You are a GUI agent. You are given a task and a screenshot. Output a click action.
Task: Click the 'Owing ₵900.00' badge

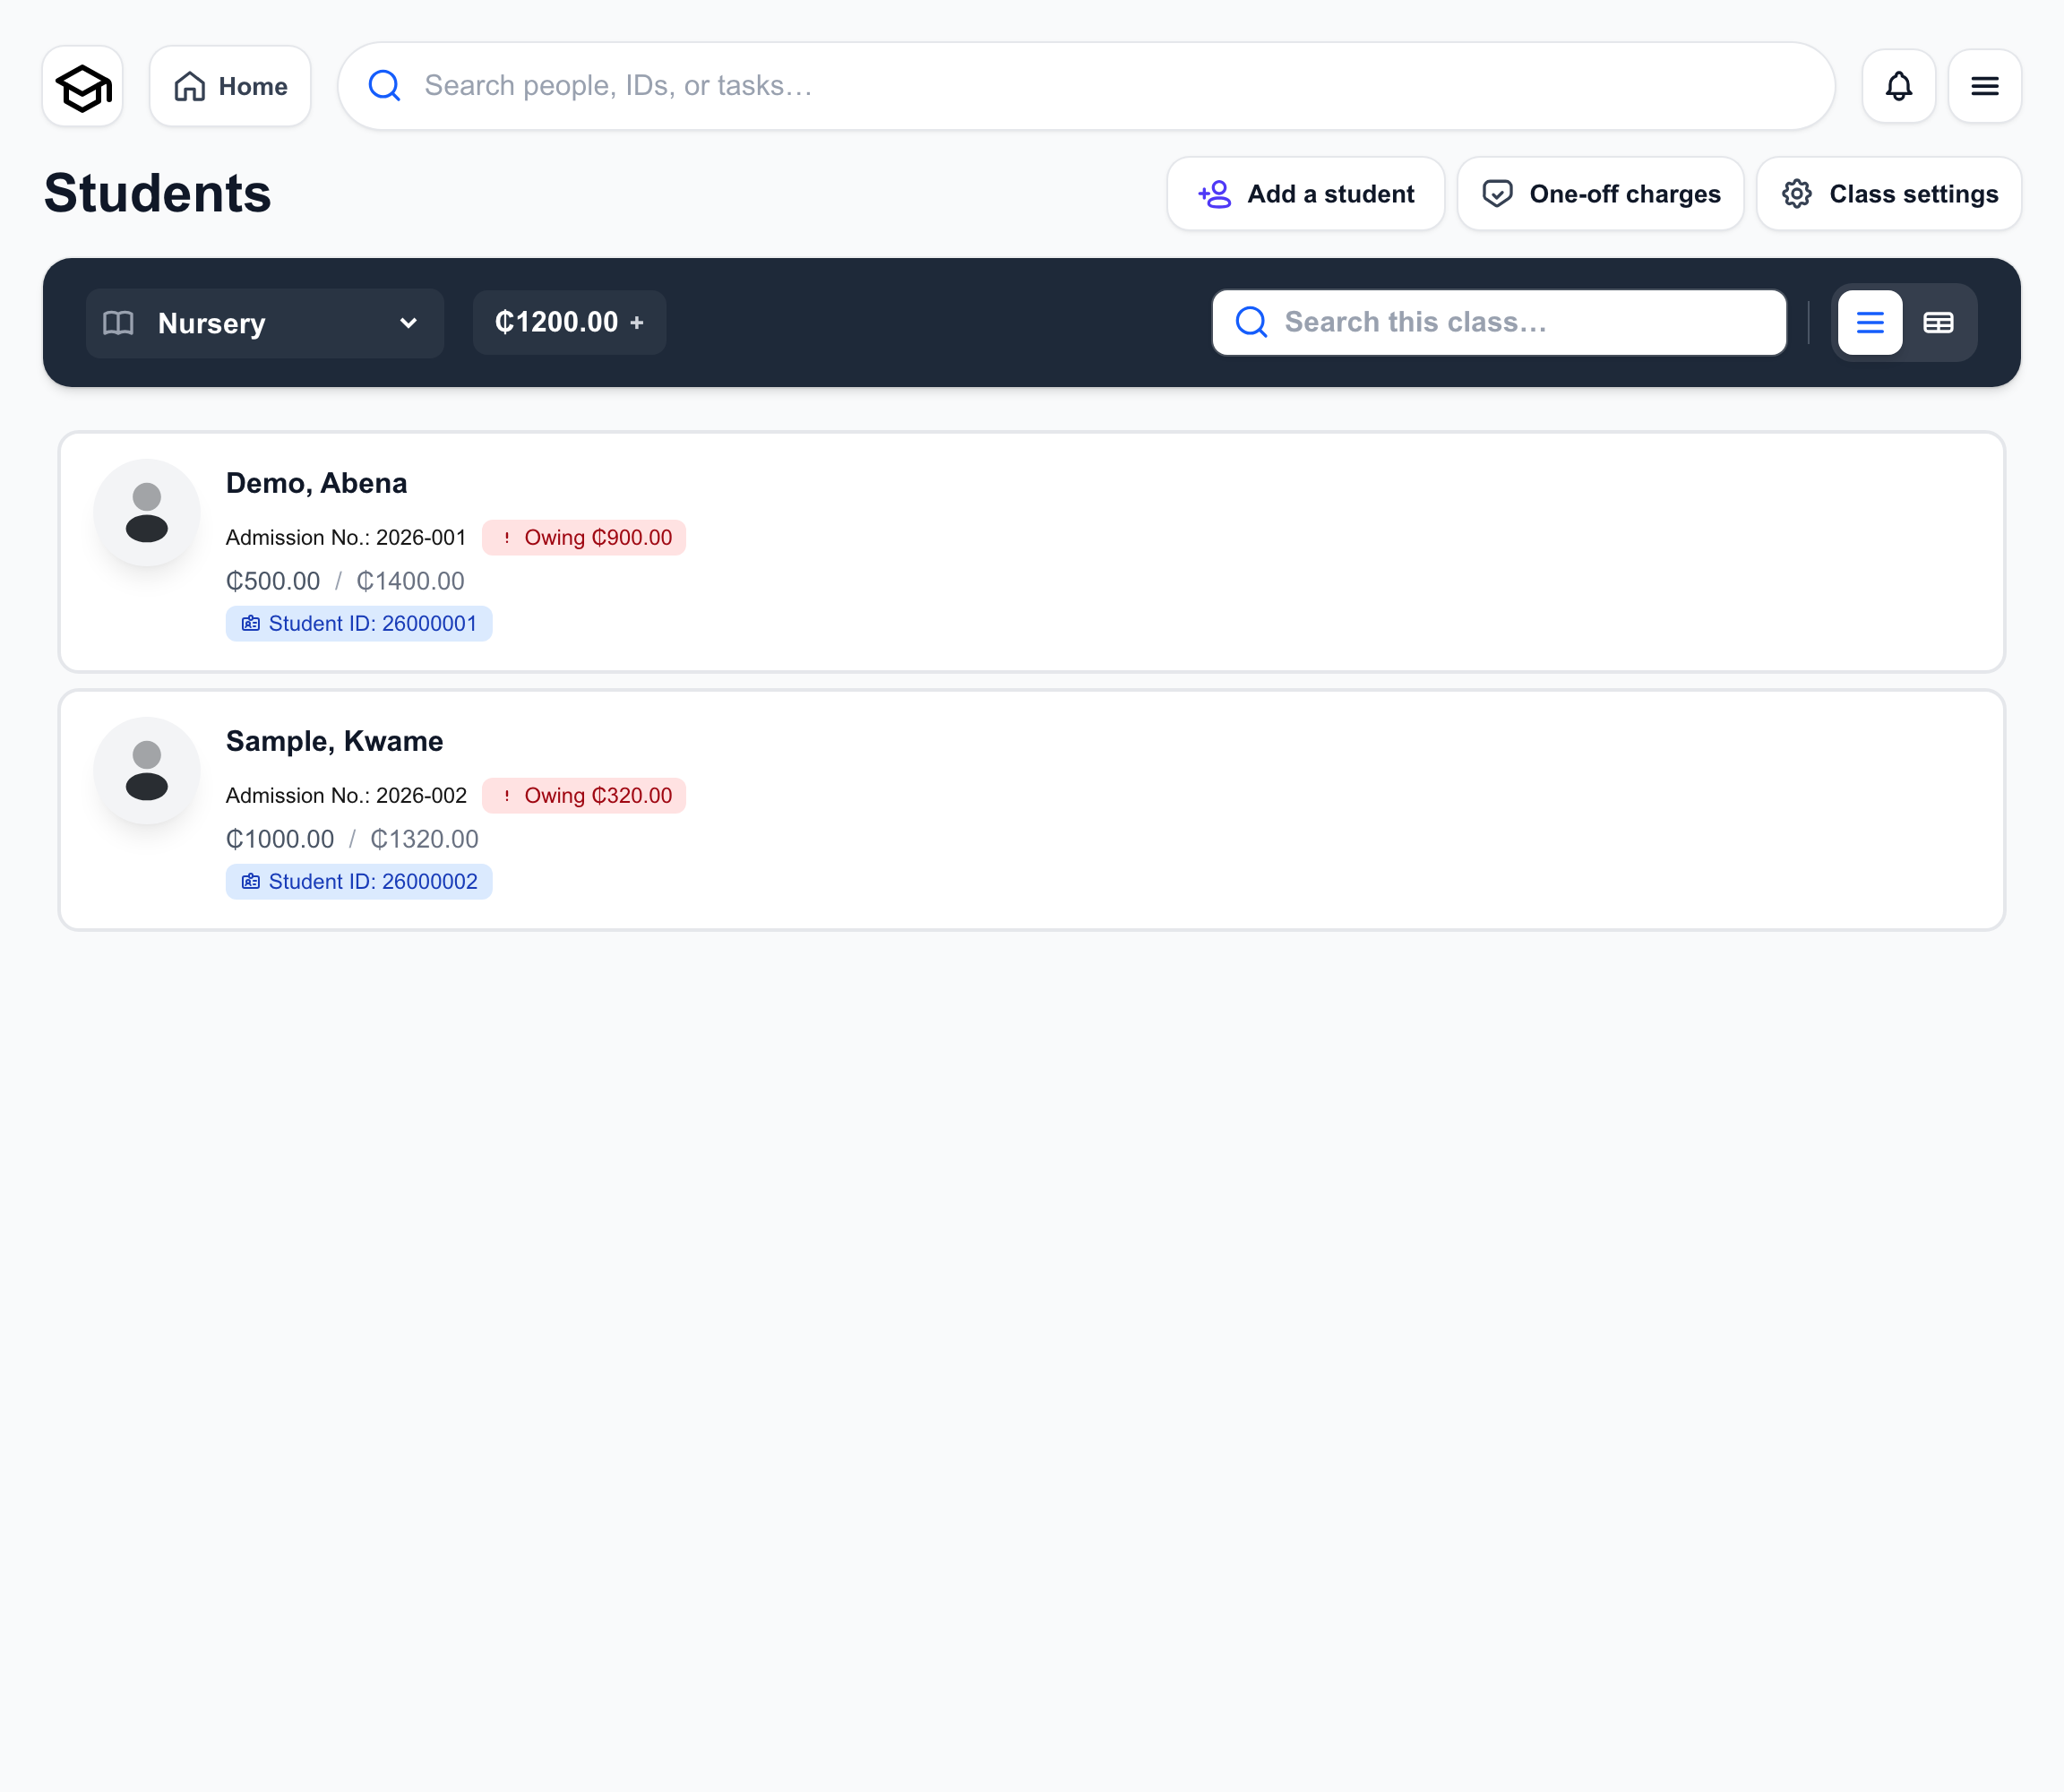[x=584, y=538]
